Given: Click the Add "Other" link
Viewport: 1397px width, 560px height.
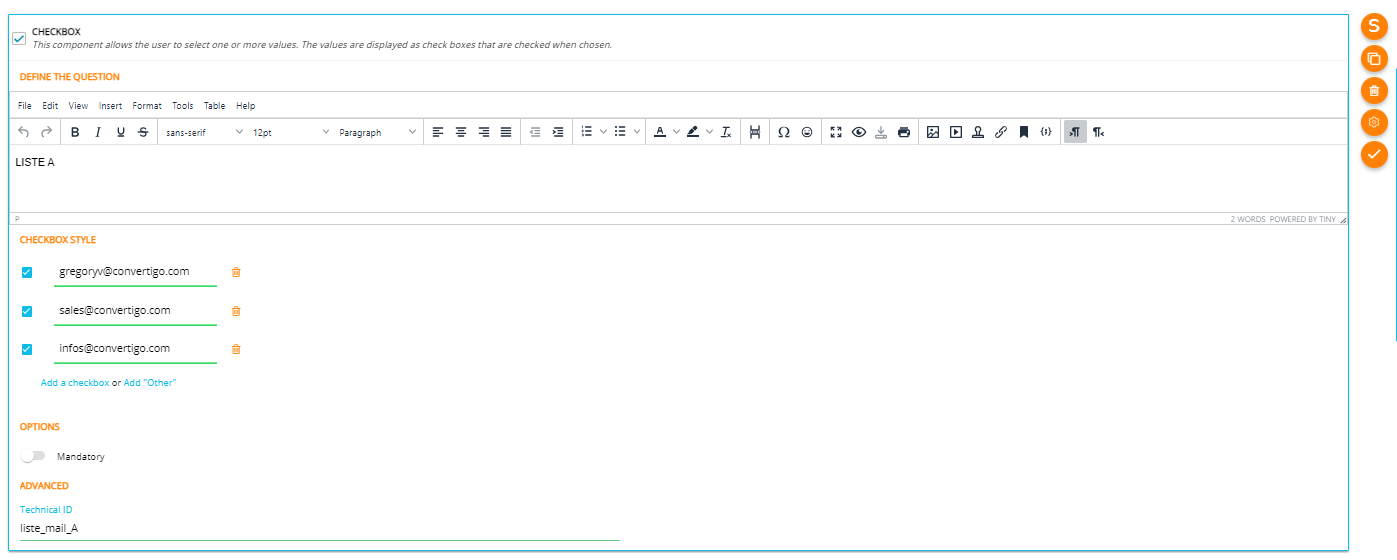Looking at the screenshot, I should [x=150, y=383].
